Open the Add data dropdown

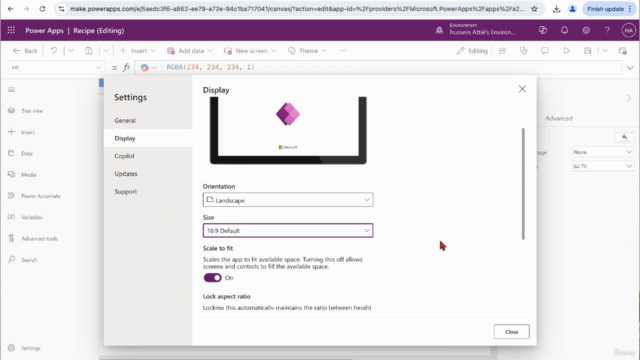pyautogui.click(x=190, y=51)
